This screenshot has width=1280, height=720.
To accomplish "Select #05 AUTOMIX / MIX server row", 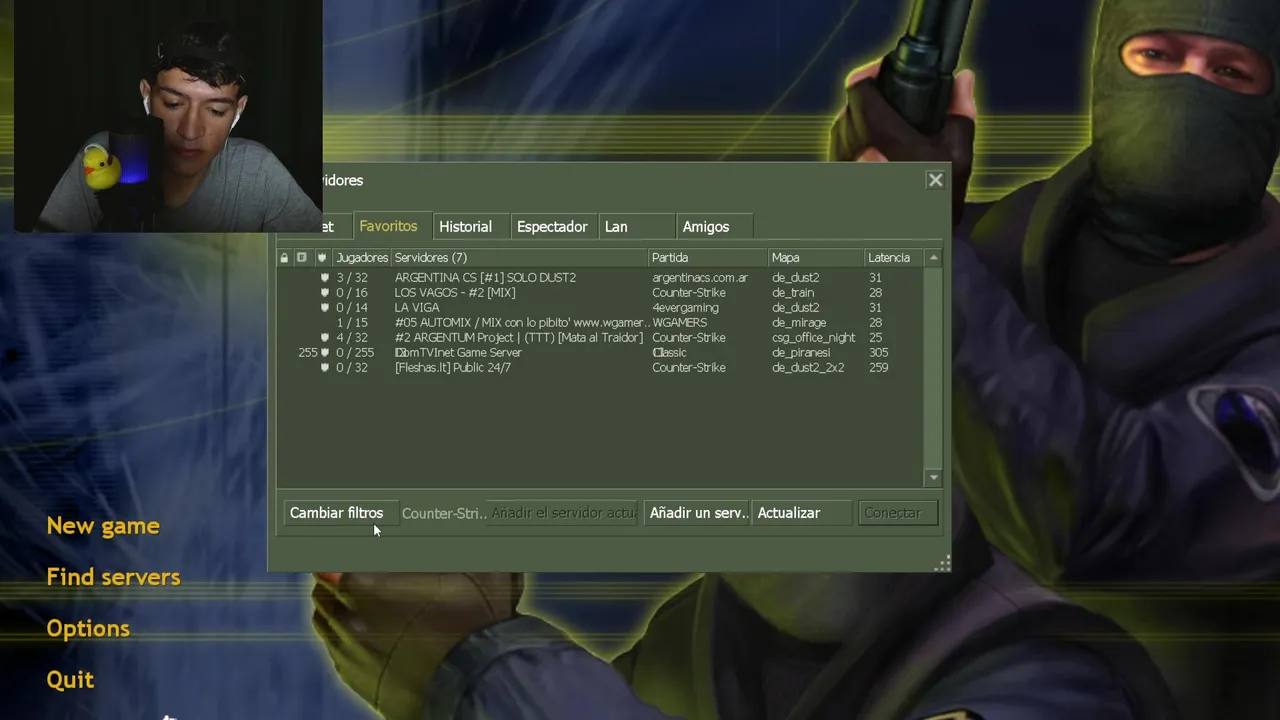I will click(601, 323).
